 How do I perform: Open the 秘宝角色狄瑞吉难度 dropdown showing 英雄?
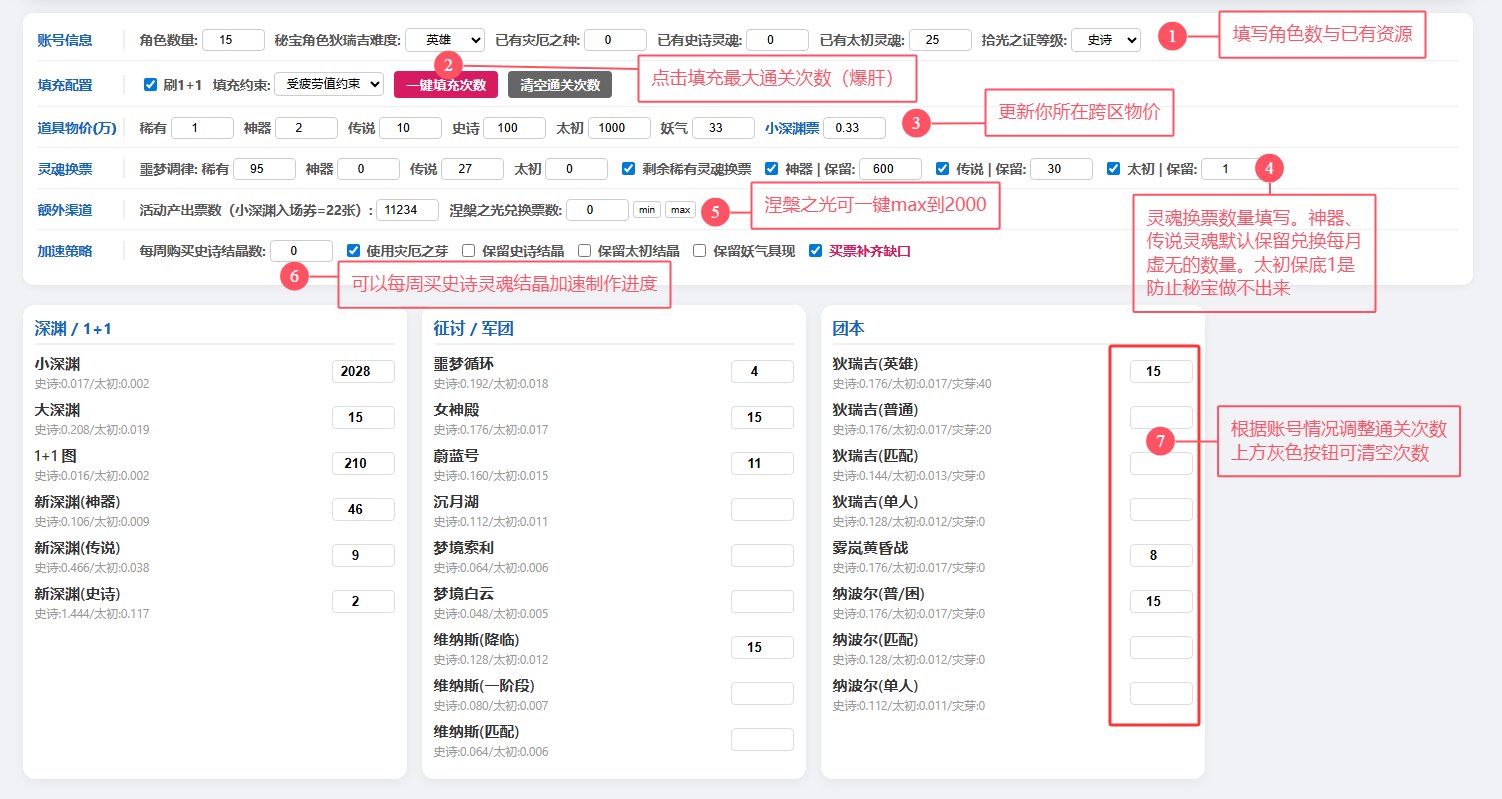446,39
